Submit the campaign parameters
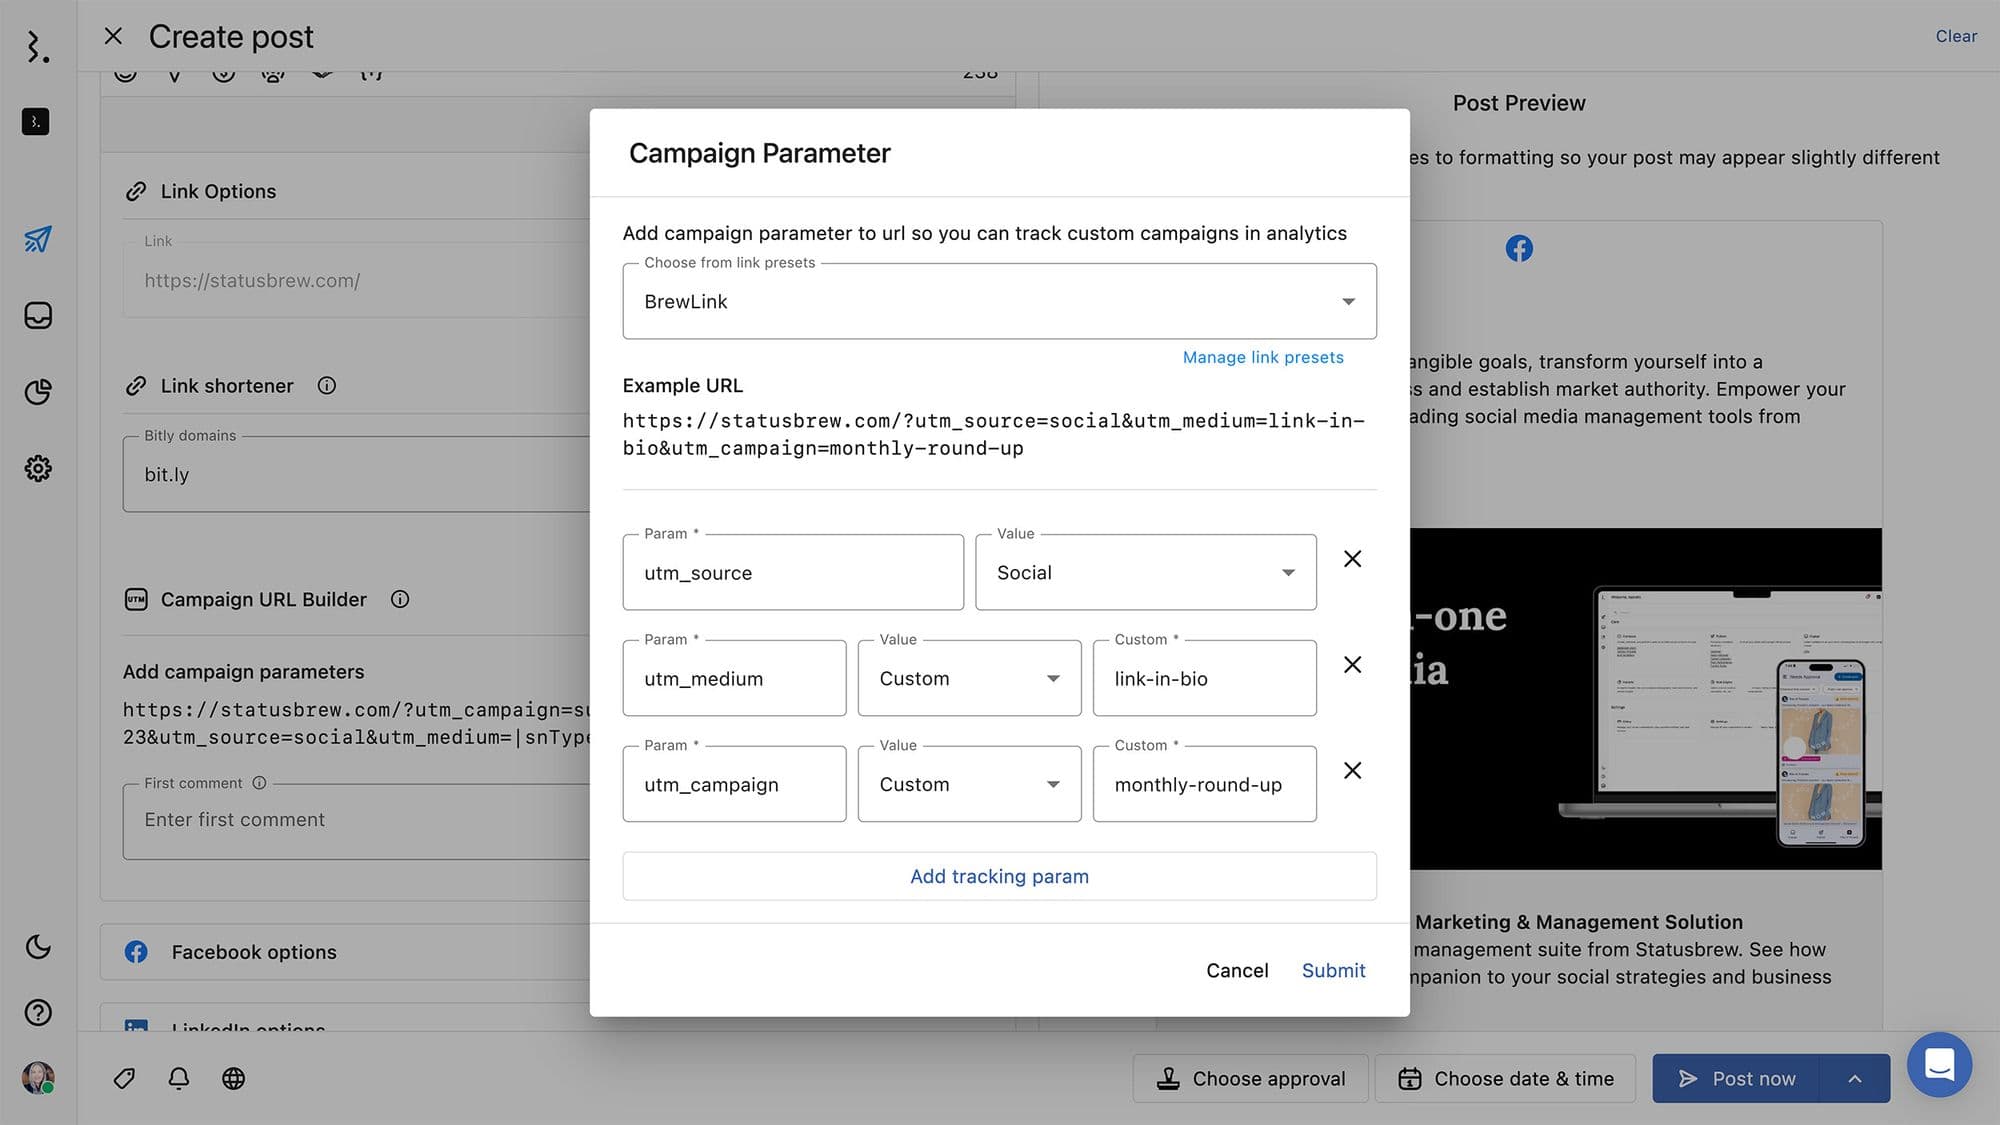Image resolution: width=2000 pixels, height=1125 pixels. pyautogui.click(x=1333, y=970)
